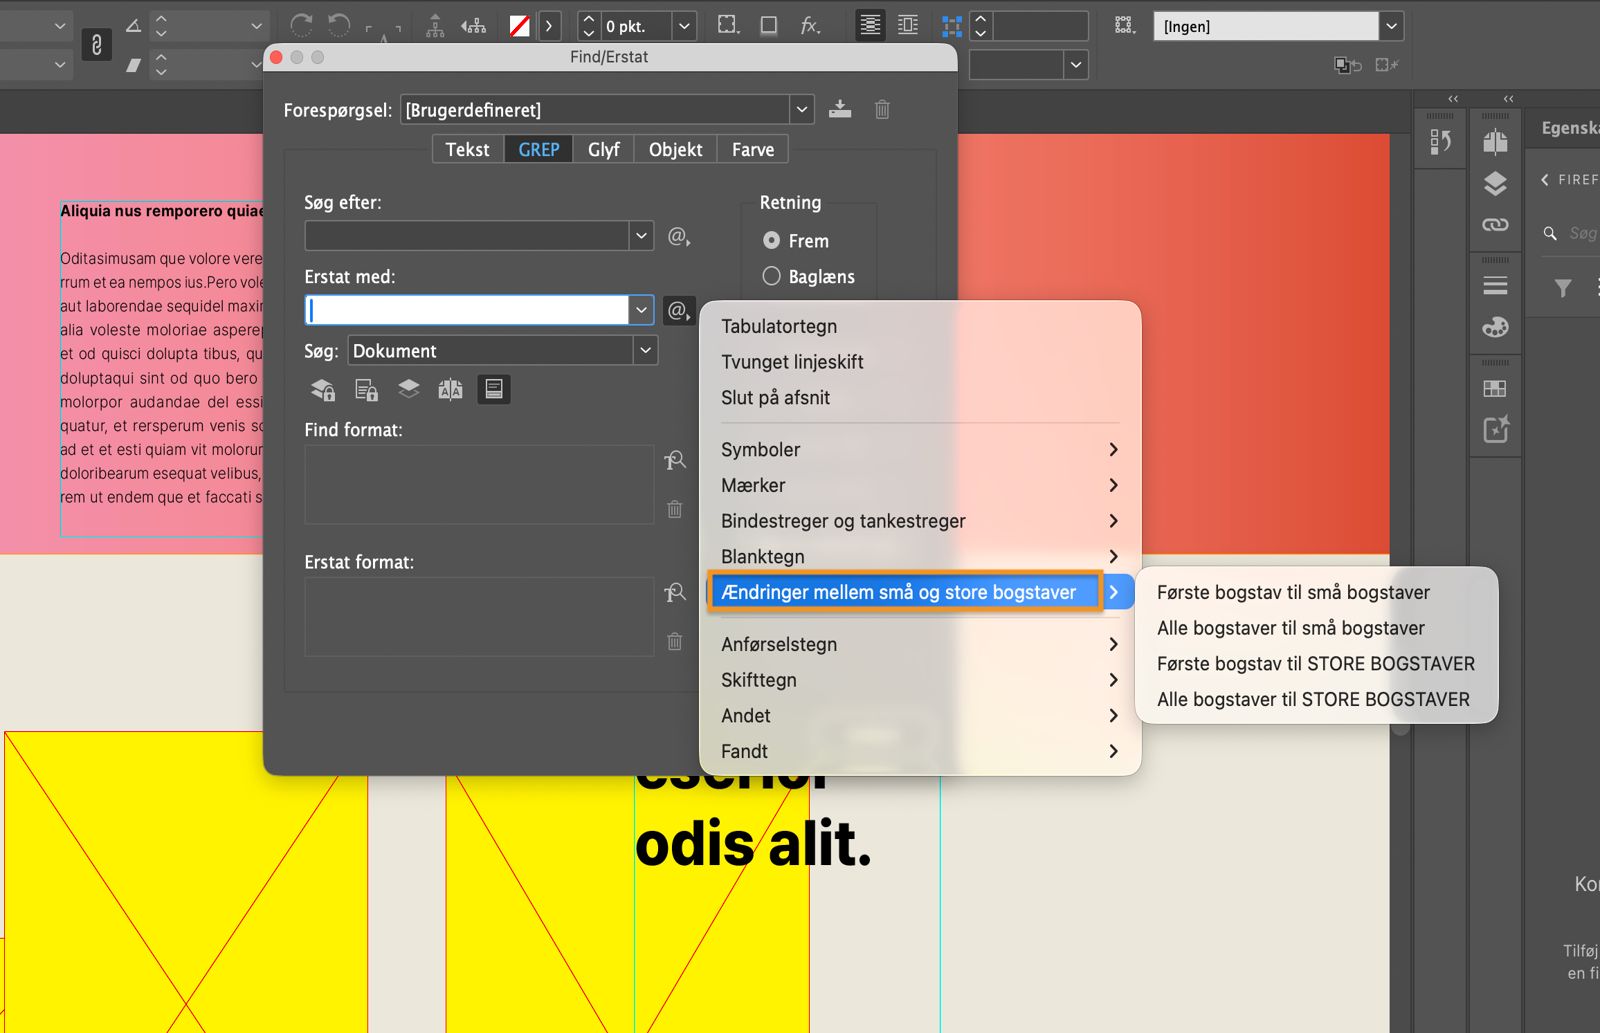Image resolution: width=1600 pixels, height=1033 pixels.
Task: Open special characters menu next to Søg efter
Action: point(679,237)
